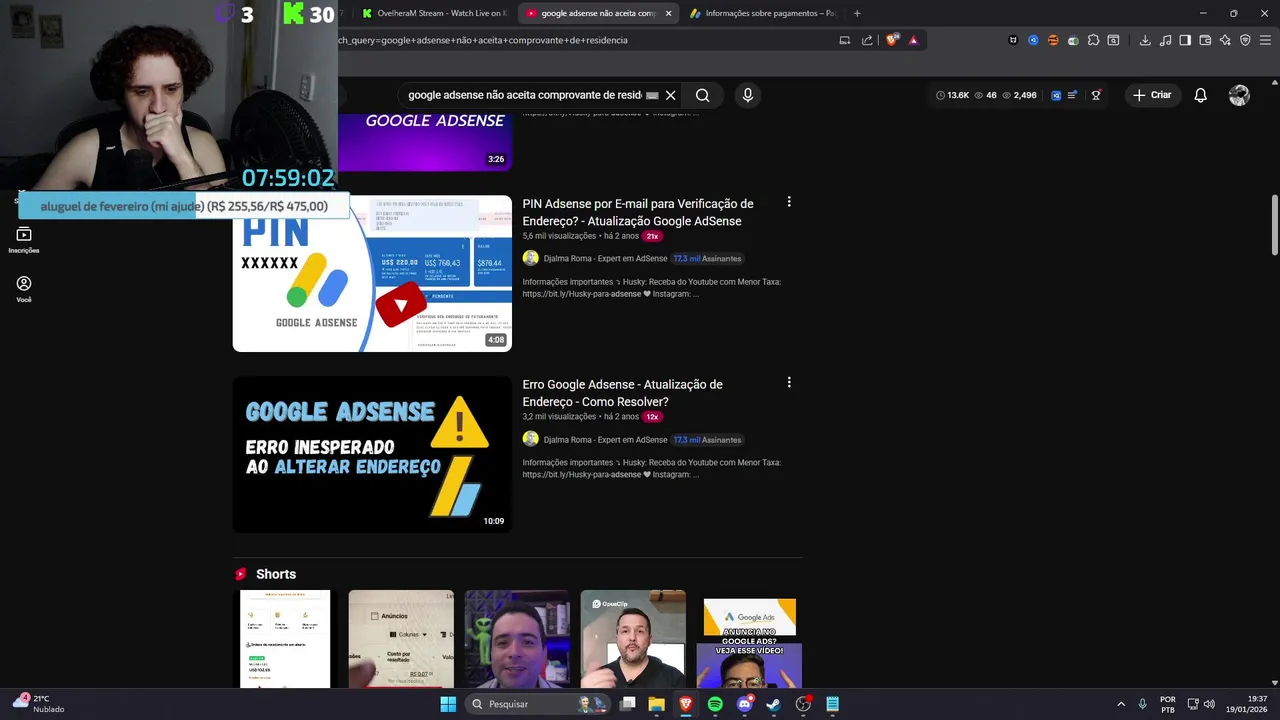The image size is (1280, 720).
Task: Open the PIN Adsense video thumbnail
Action: pos(372,273)
